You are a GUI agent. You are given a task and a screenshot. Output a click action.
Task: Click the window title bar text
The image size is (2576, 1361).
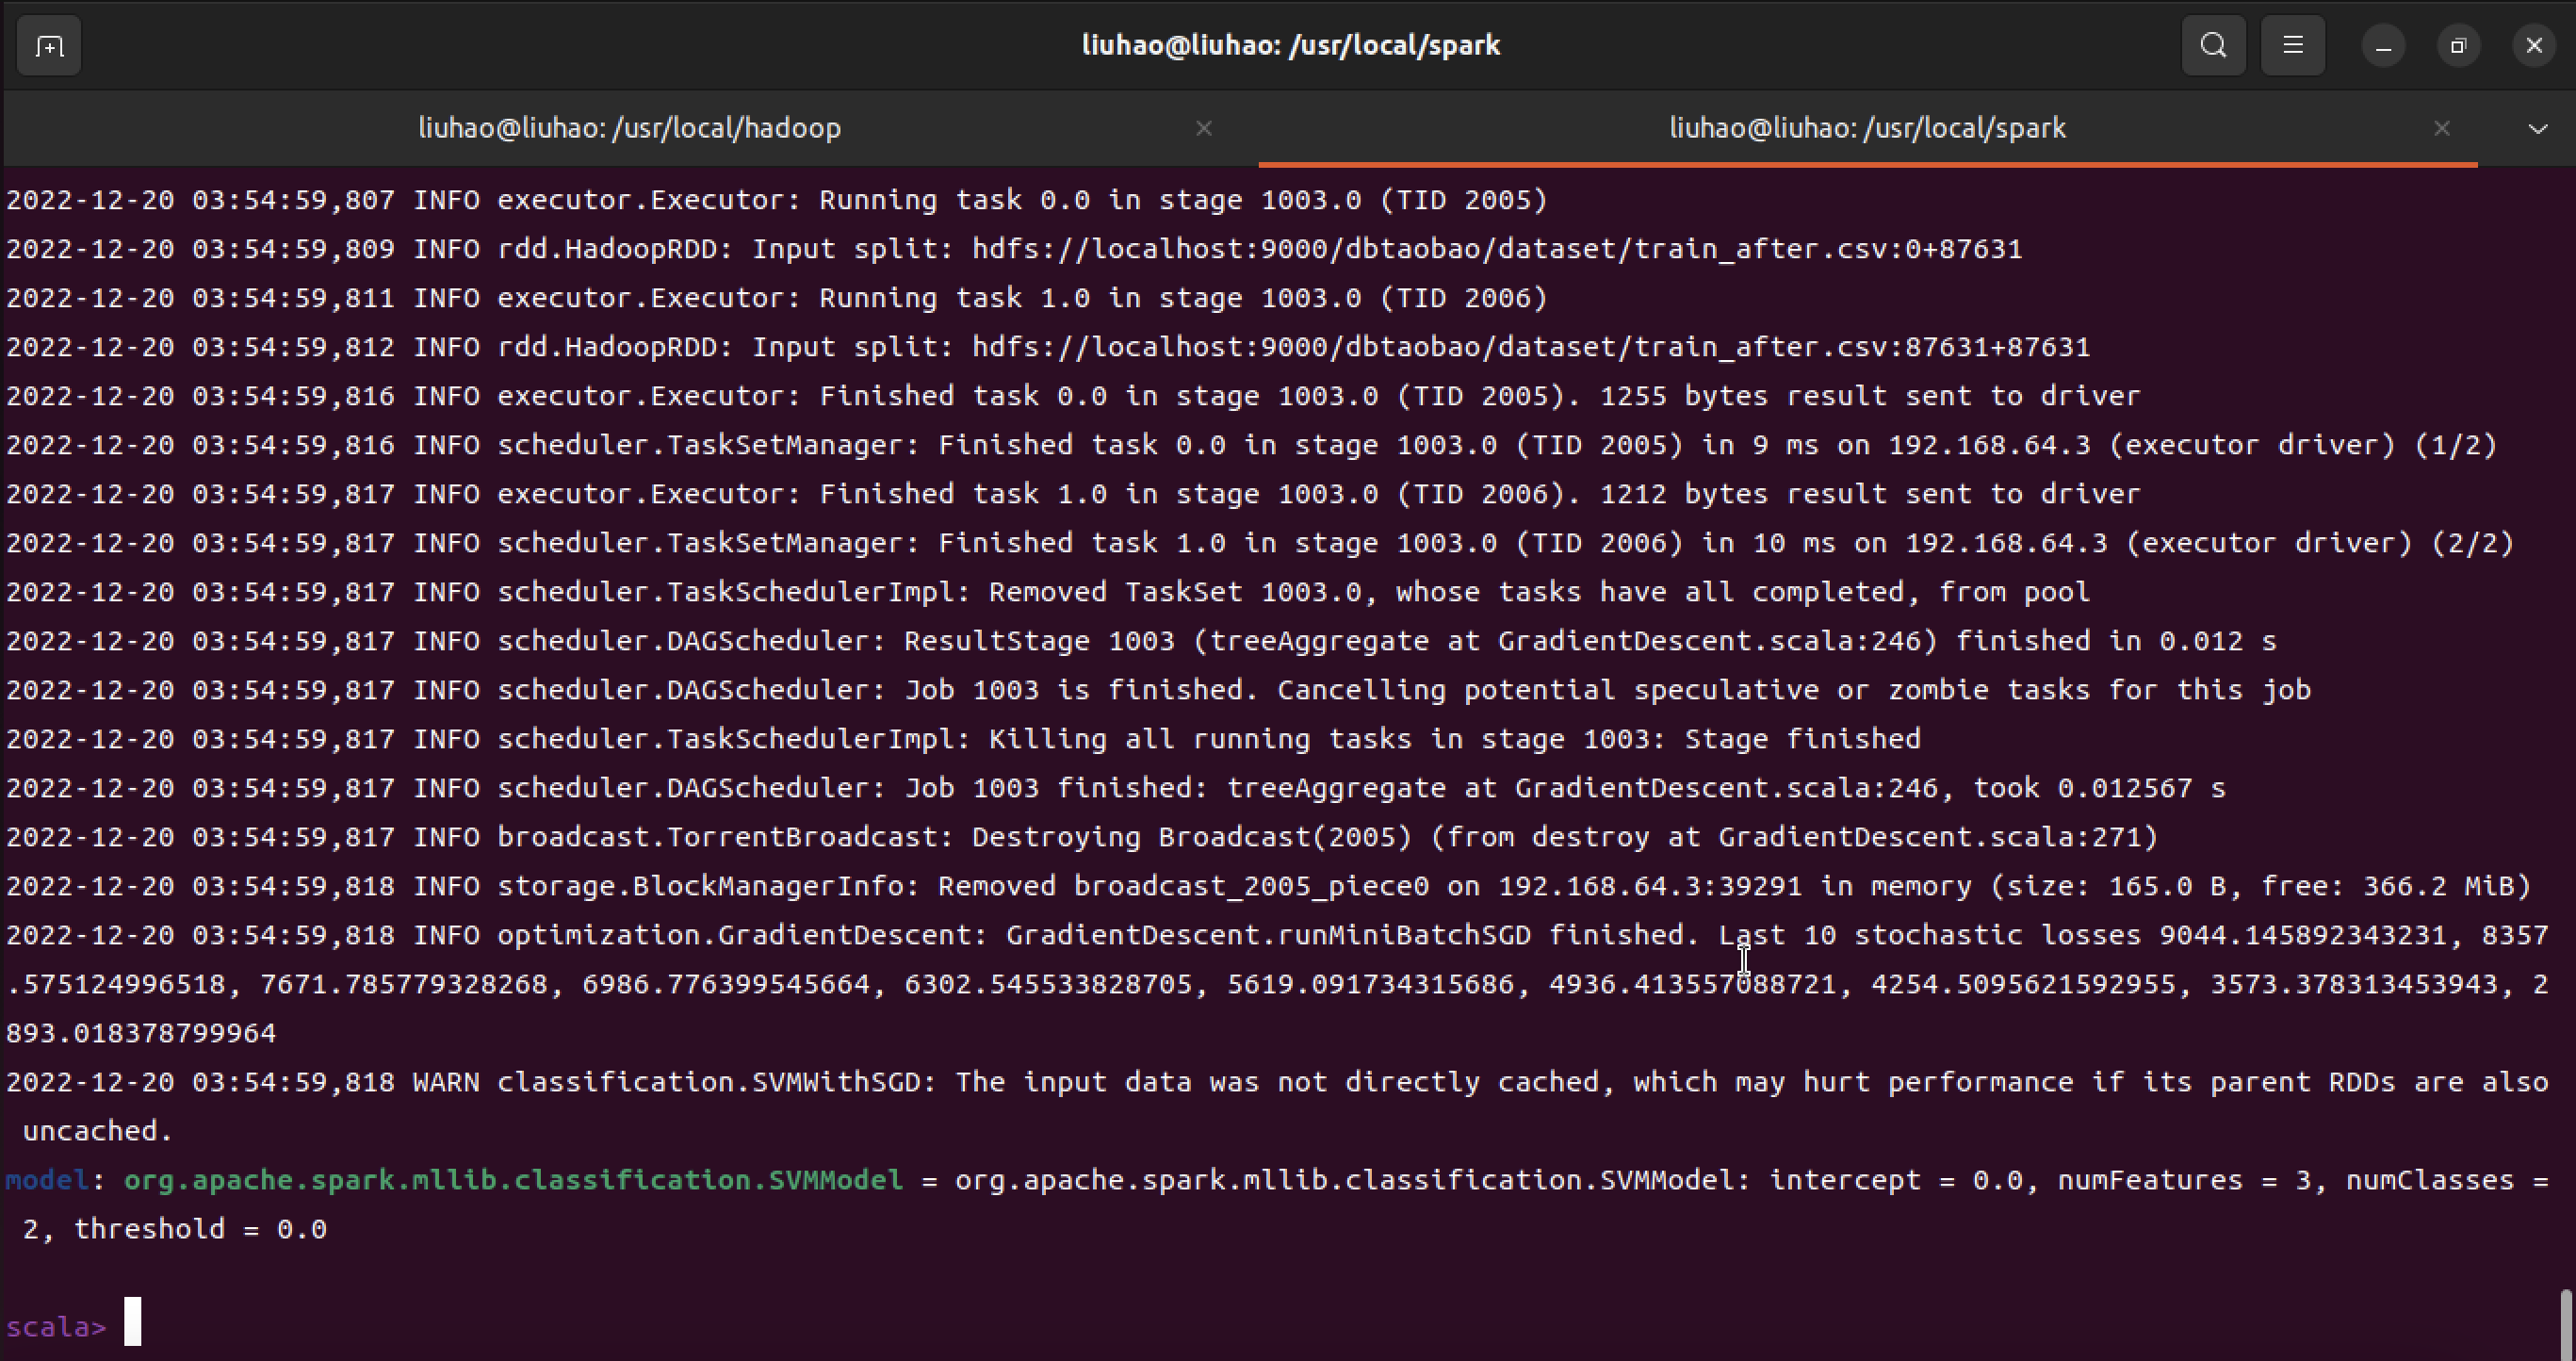(x=1290, y=46)
